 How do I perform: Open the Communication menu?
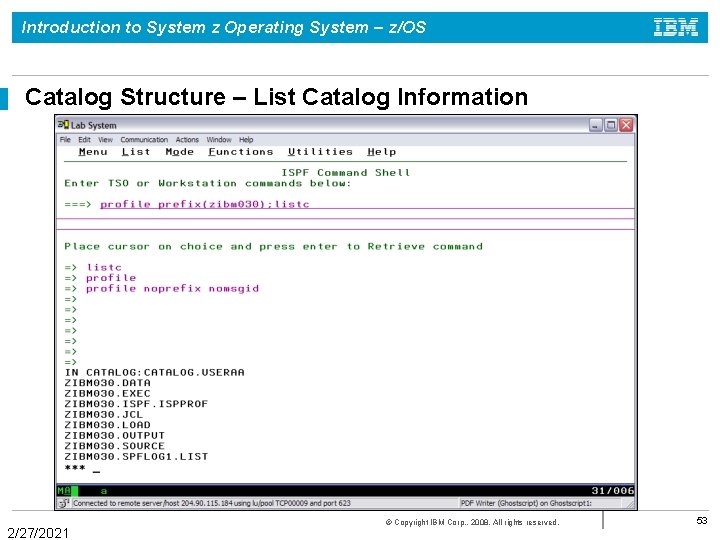pos(144,140)
